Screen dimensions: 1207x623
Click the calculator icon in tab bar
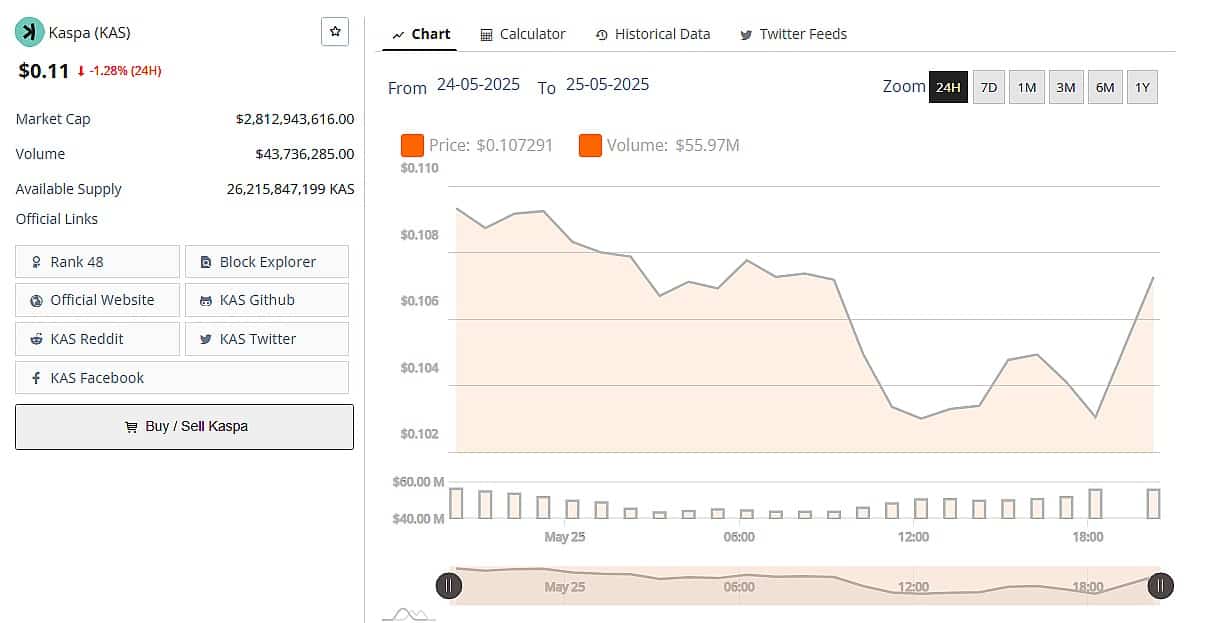tap(486, 35)
